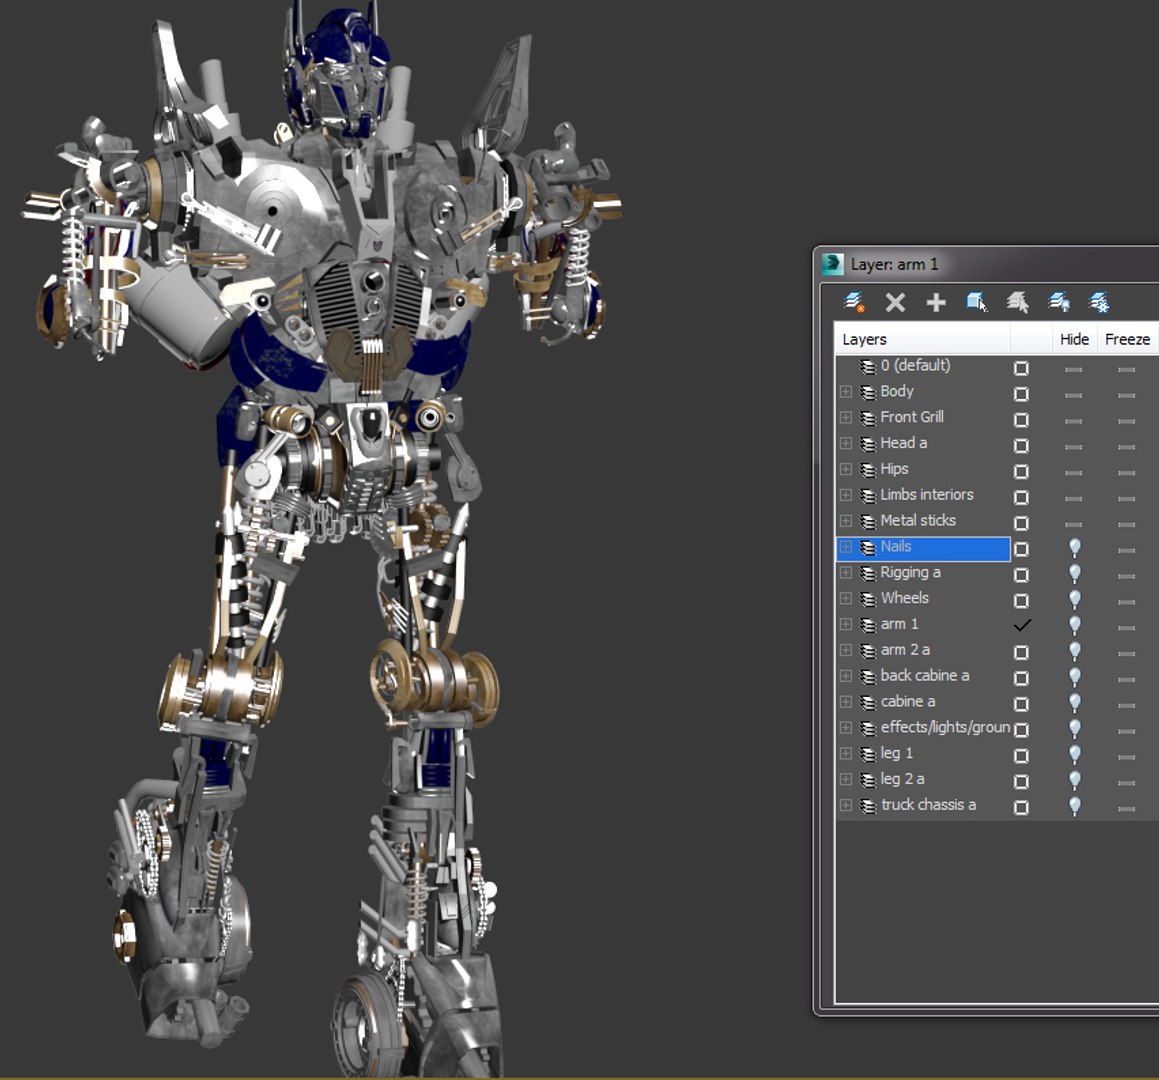1159x1080 pixels.
Task: Toggle Hide state for the Hips layer
Action: coord(1074,472)
